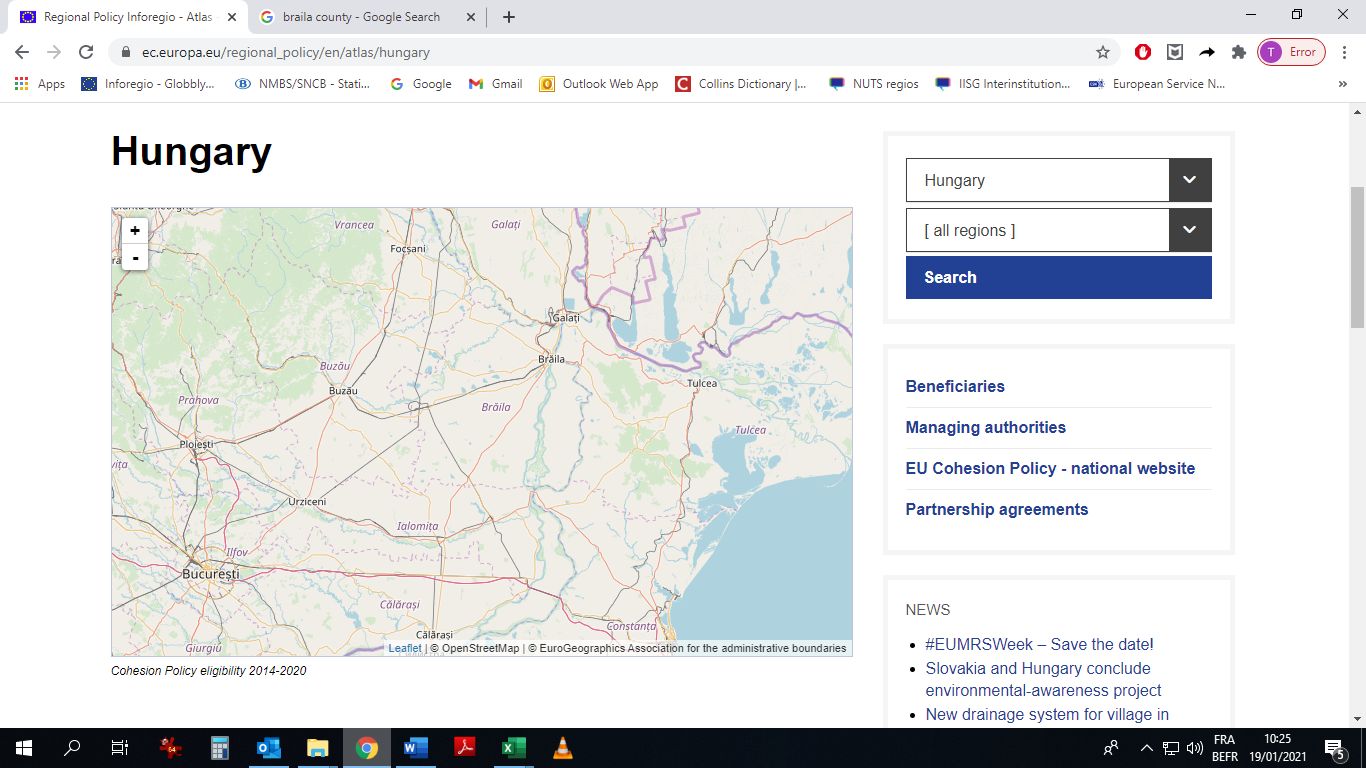Open the Apps bookmarks shortcut
Image resolution: width=1366 pixels, height=768 pixels.
tap(40, 84)
